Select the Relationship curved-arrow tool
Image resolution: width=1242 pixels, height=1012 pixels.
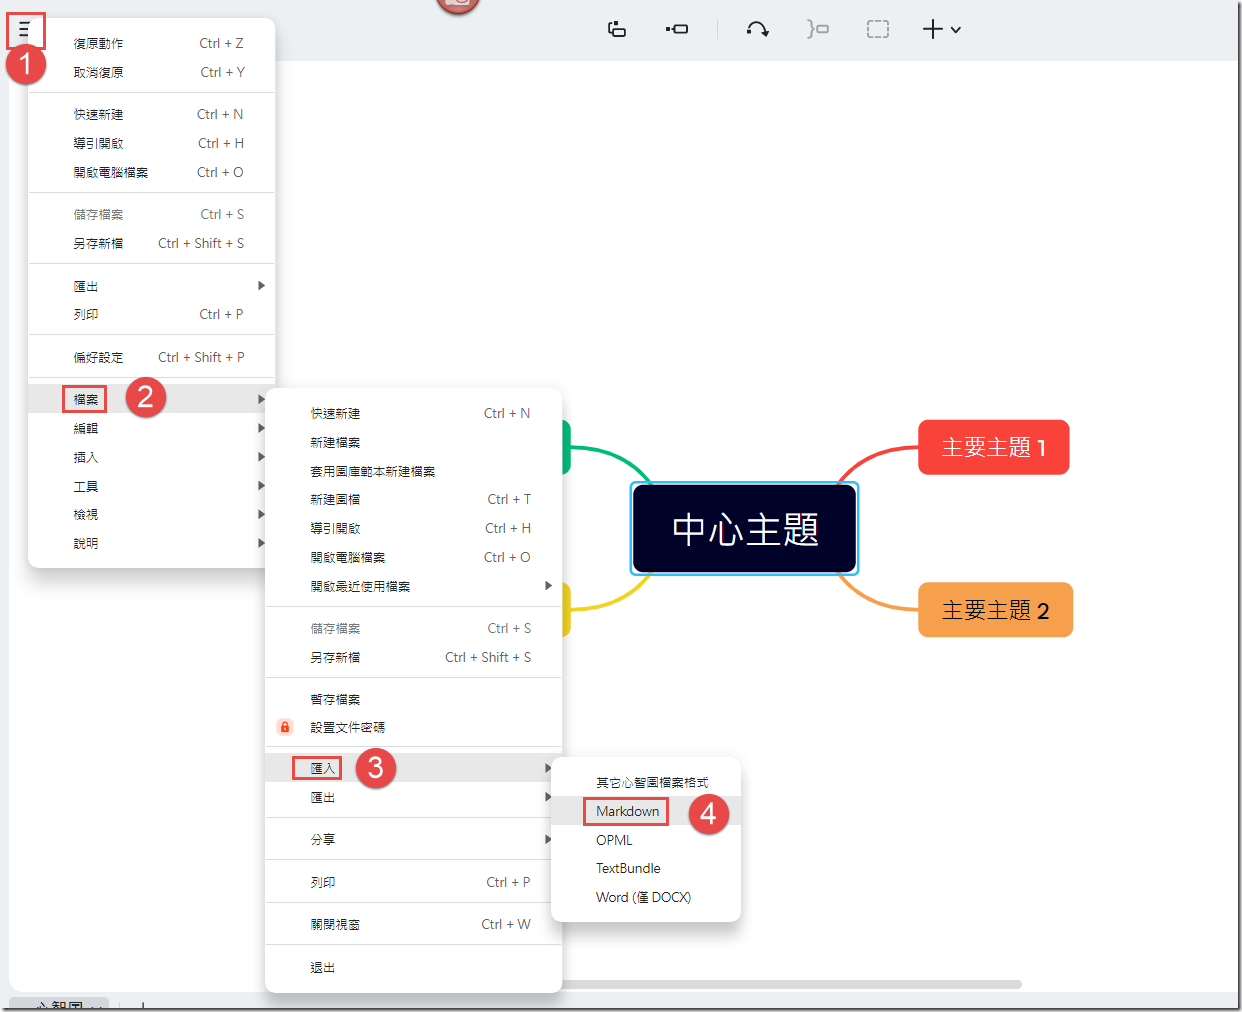(757, 29)
